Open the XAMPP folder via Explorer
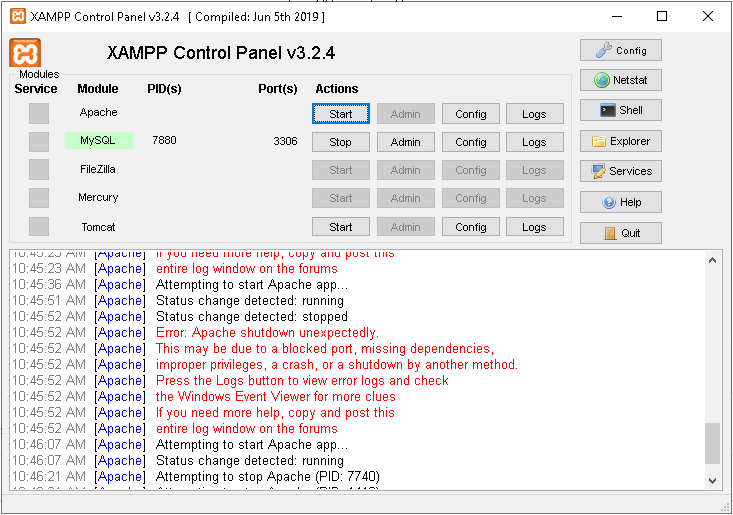This screenshot has height=515, width=733. pos(621,141)
